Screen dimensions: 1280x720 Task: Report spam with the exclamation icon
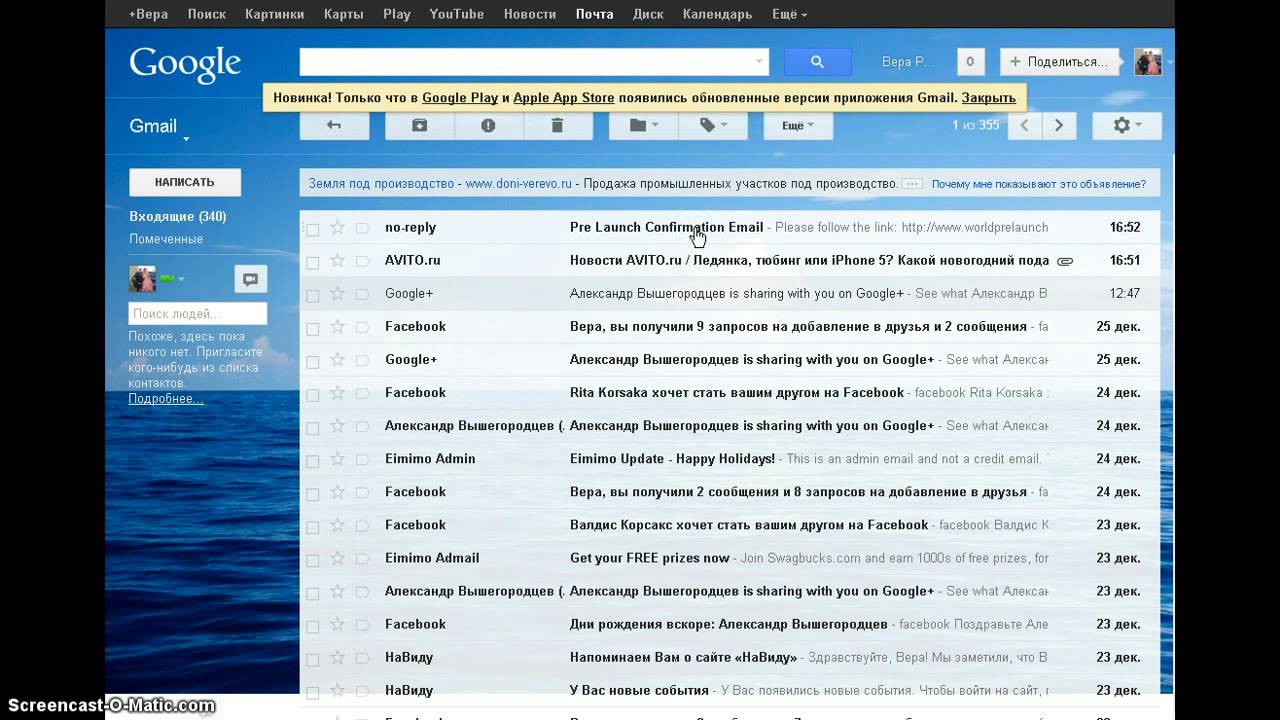tap(488, 126)
